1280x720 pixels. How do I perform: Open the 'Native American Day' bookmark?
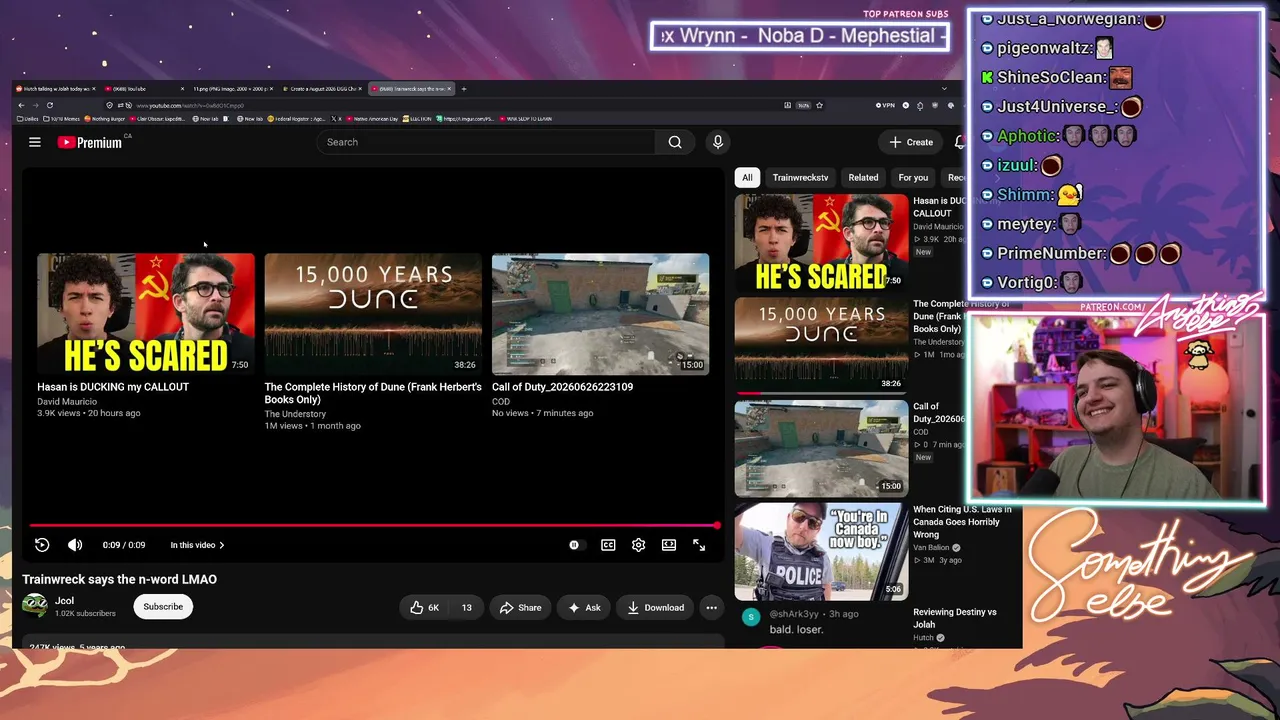pyautogui.click(x=373, y=119)
